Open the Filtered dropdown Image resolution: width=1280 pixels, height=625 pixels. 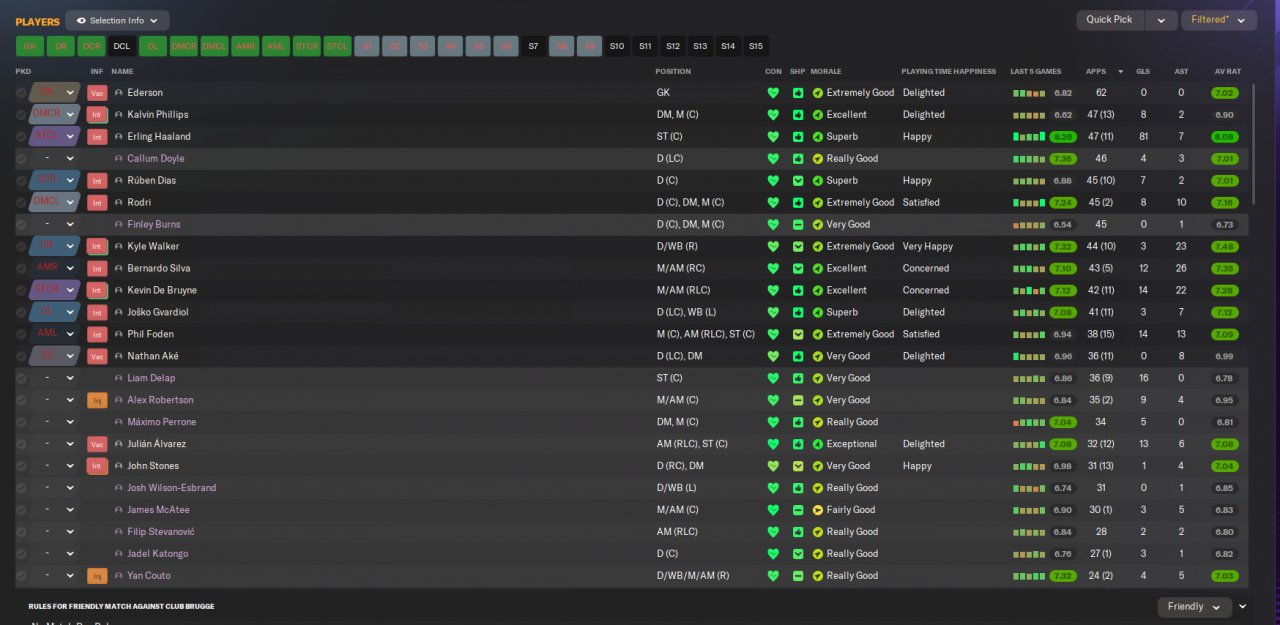(x=1218, y=20)
